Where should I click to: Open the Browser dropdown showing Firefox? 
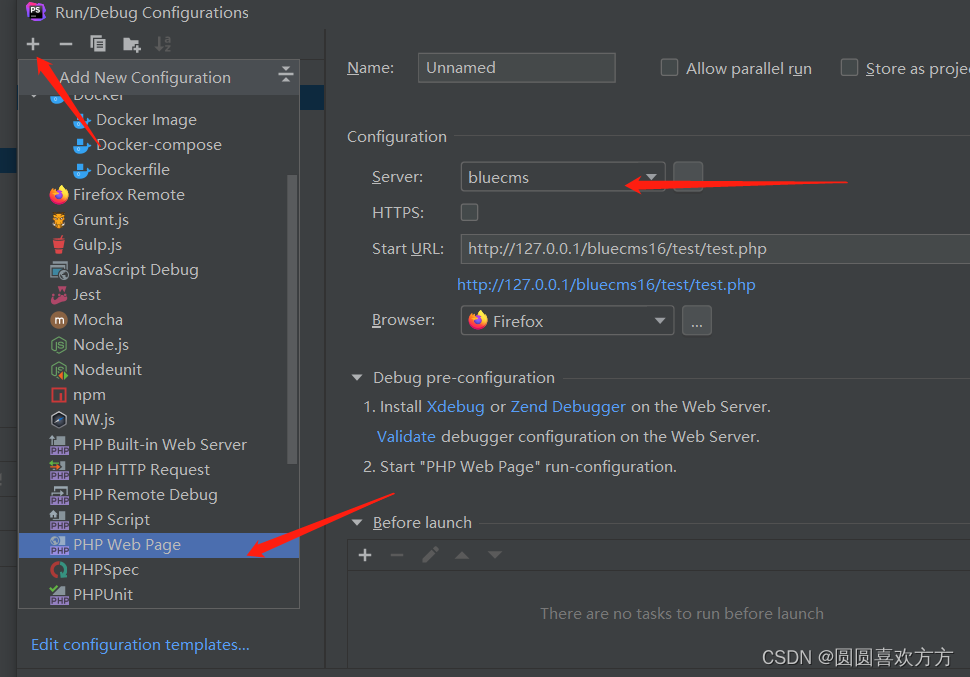567,321
